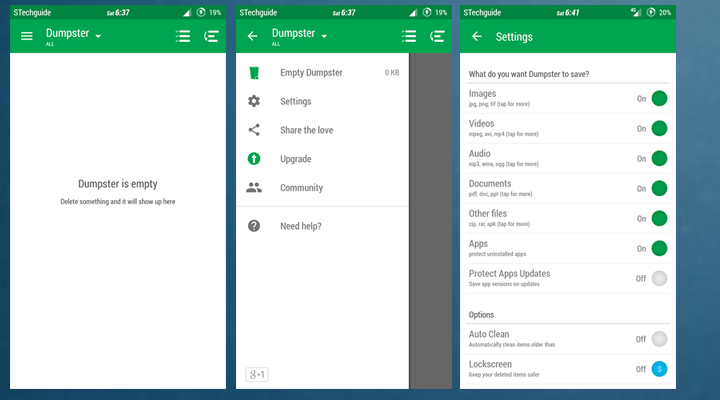Screen dimensions: 720x400
Task: Disable the Videos toggle switch
Action: point(659,128)
